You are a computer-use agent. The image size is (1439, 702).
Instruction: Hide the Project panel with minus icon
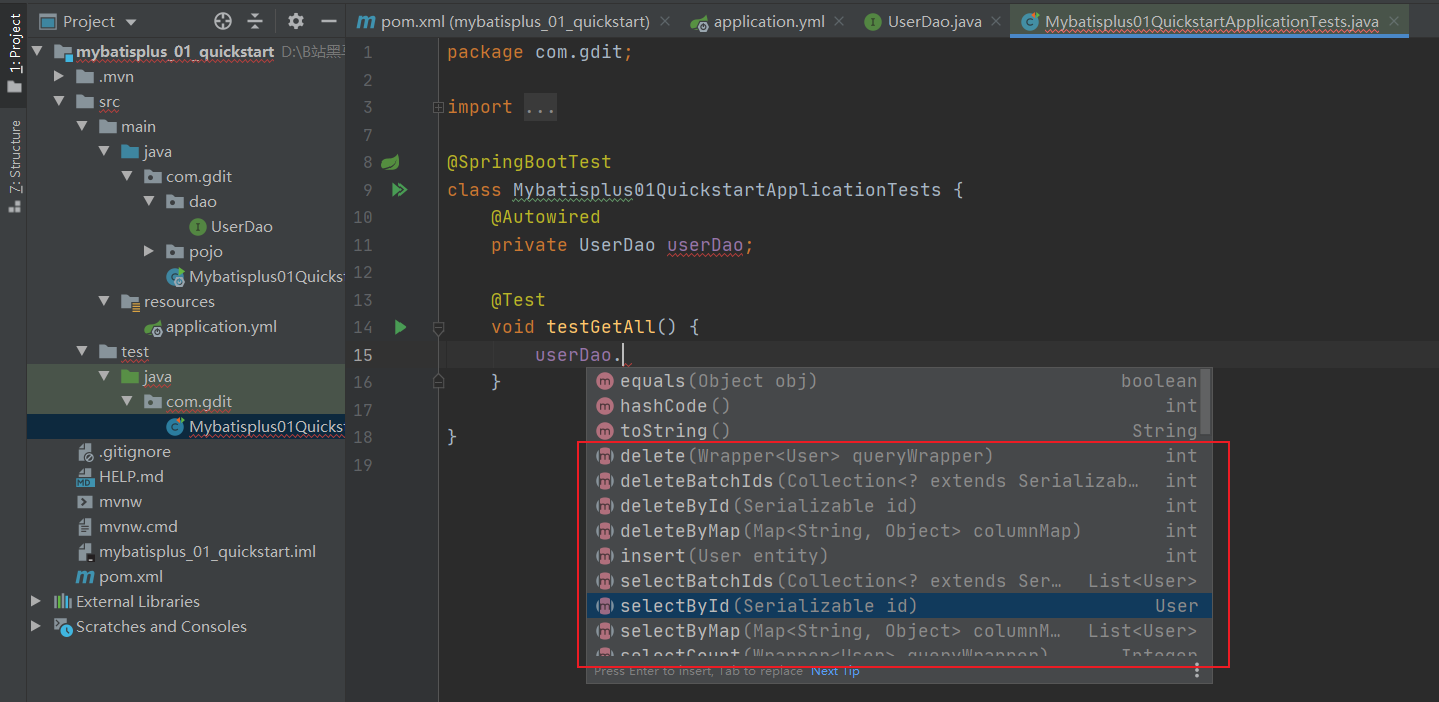pyautogui.click(x=328, y=21)
